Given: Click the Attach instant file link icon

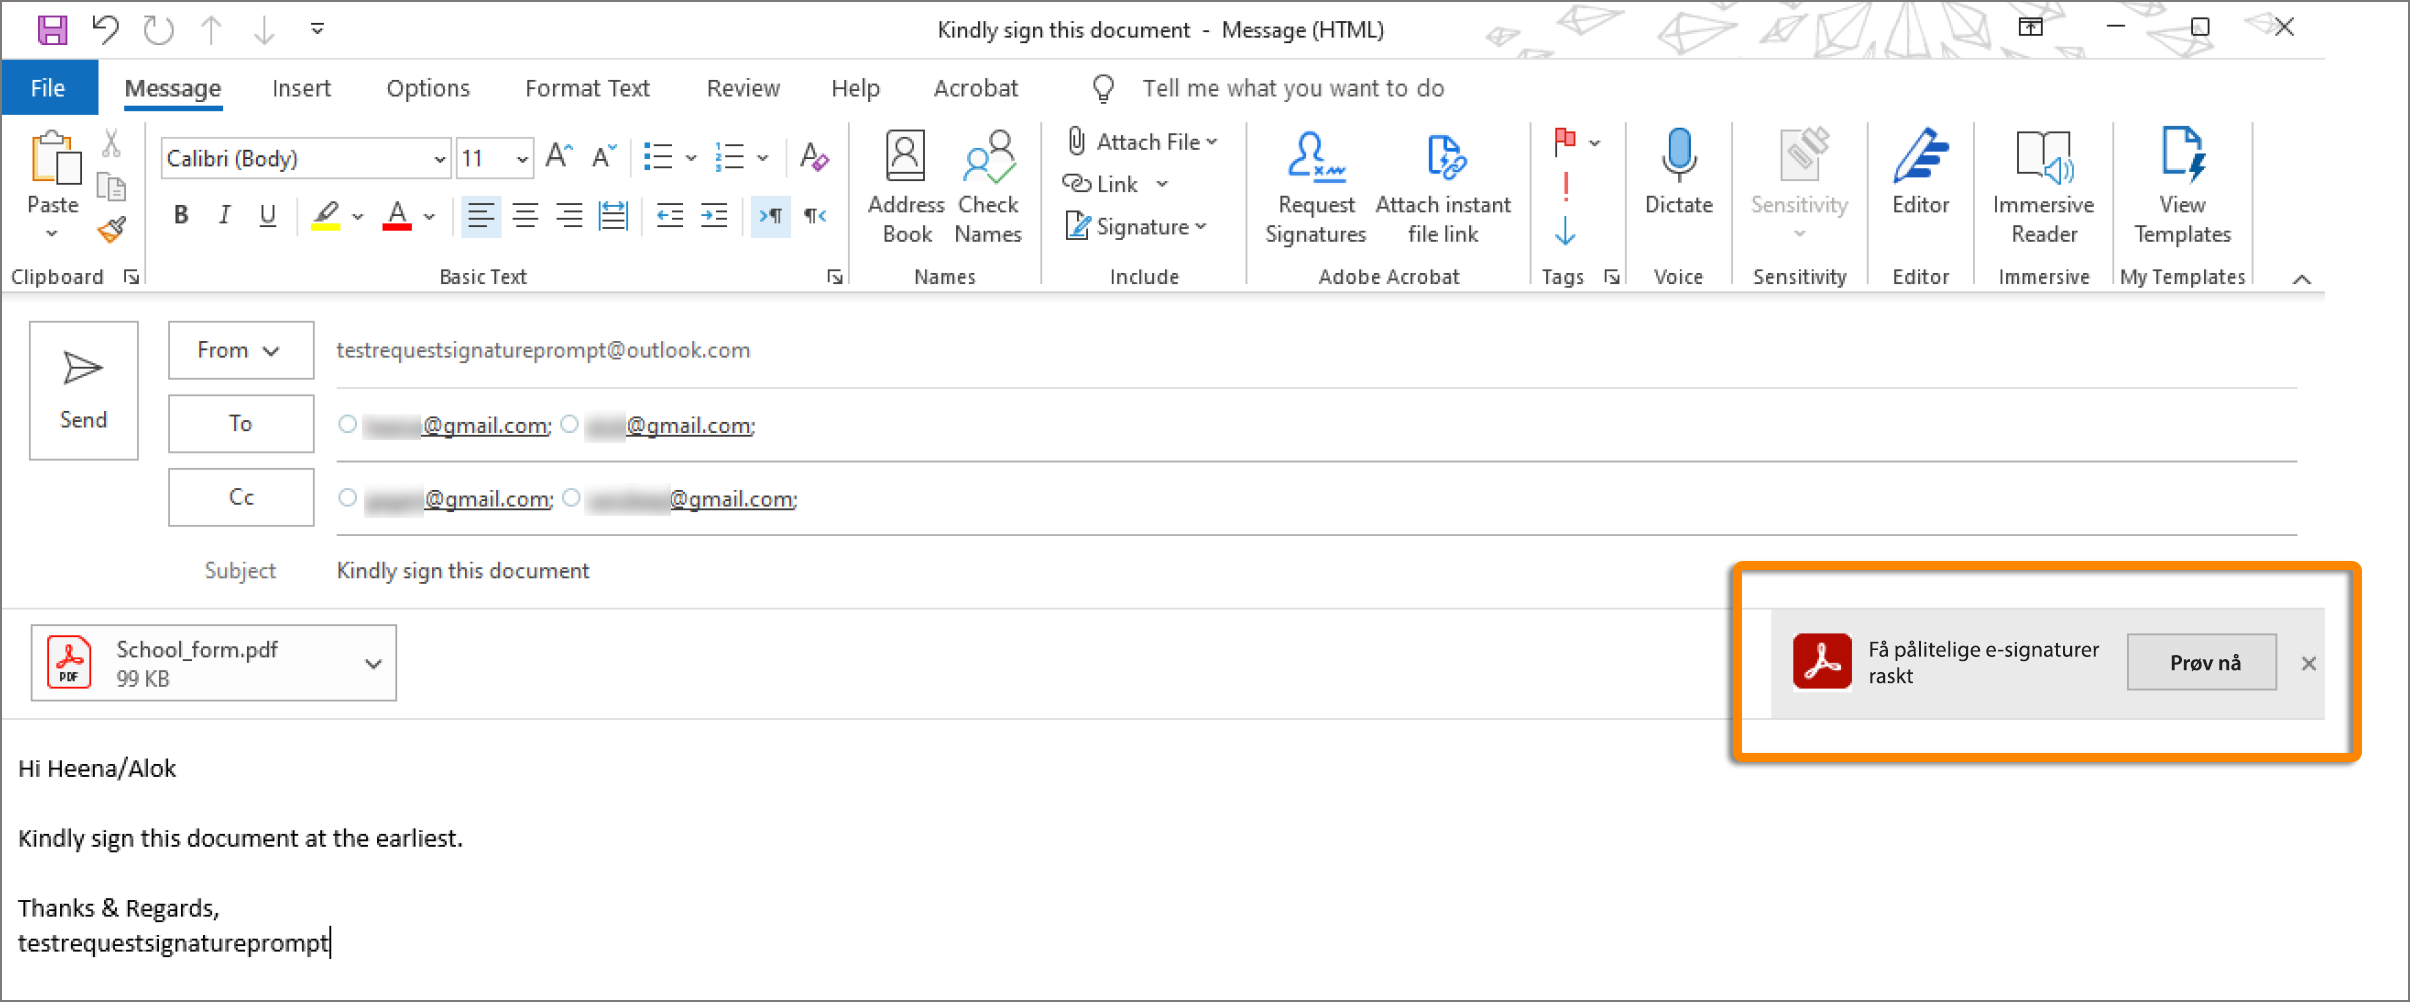Looking at the screenshot, I should tap(1443, 160).
